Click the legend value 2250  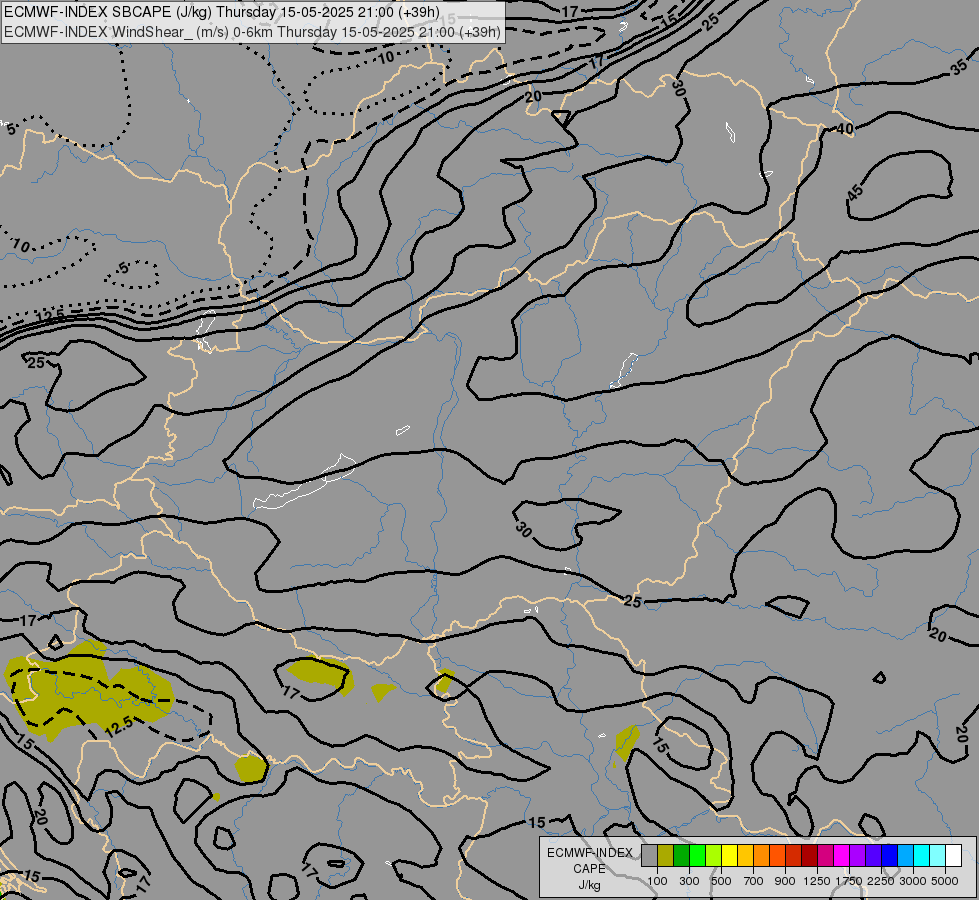(880, 881)
